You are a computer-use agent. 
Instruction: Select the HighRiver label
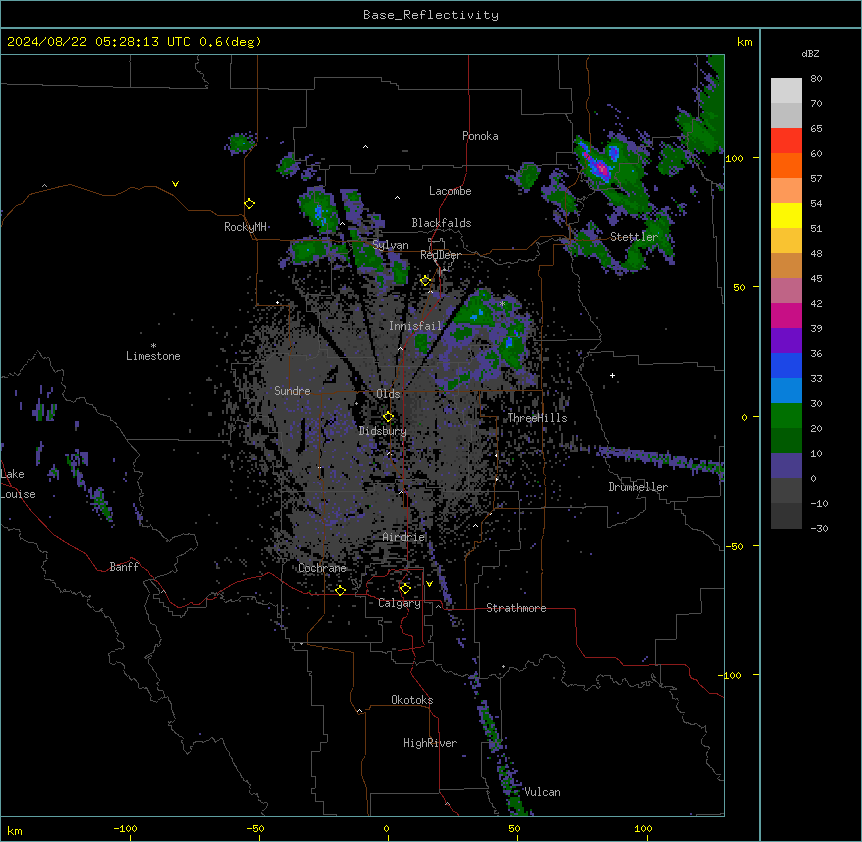pos(430,743)
